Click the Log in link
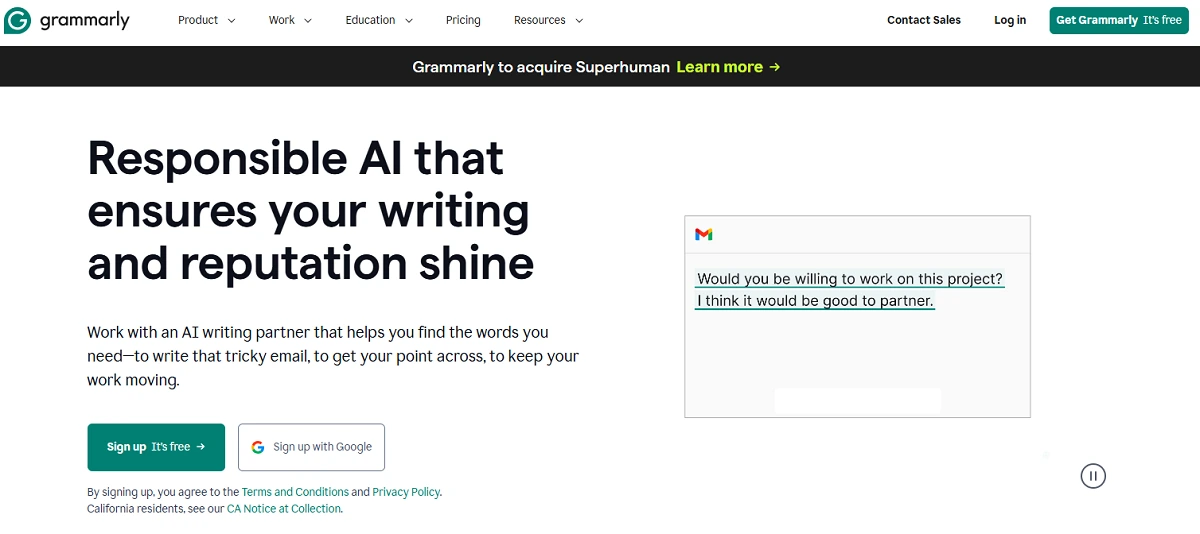This screenshot has height=534, width=1200. coord(1010,20)
